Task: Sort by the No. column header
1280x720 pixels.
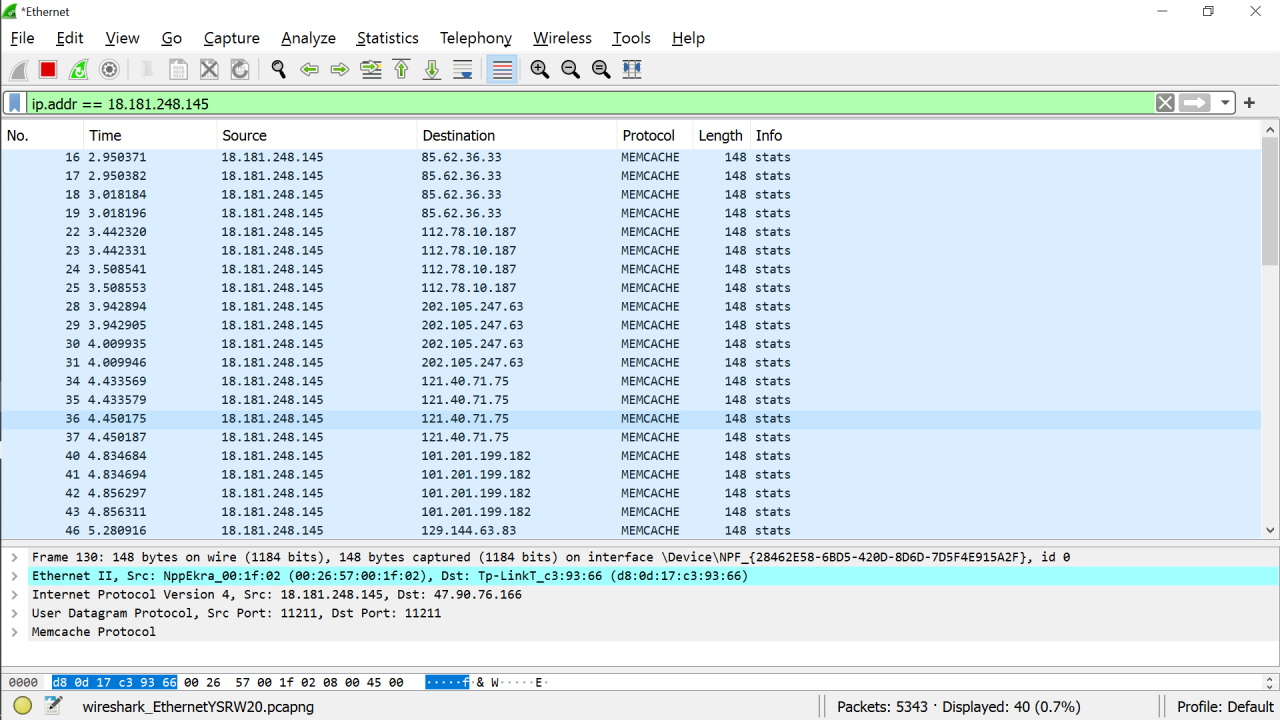Action: [42, 135]
